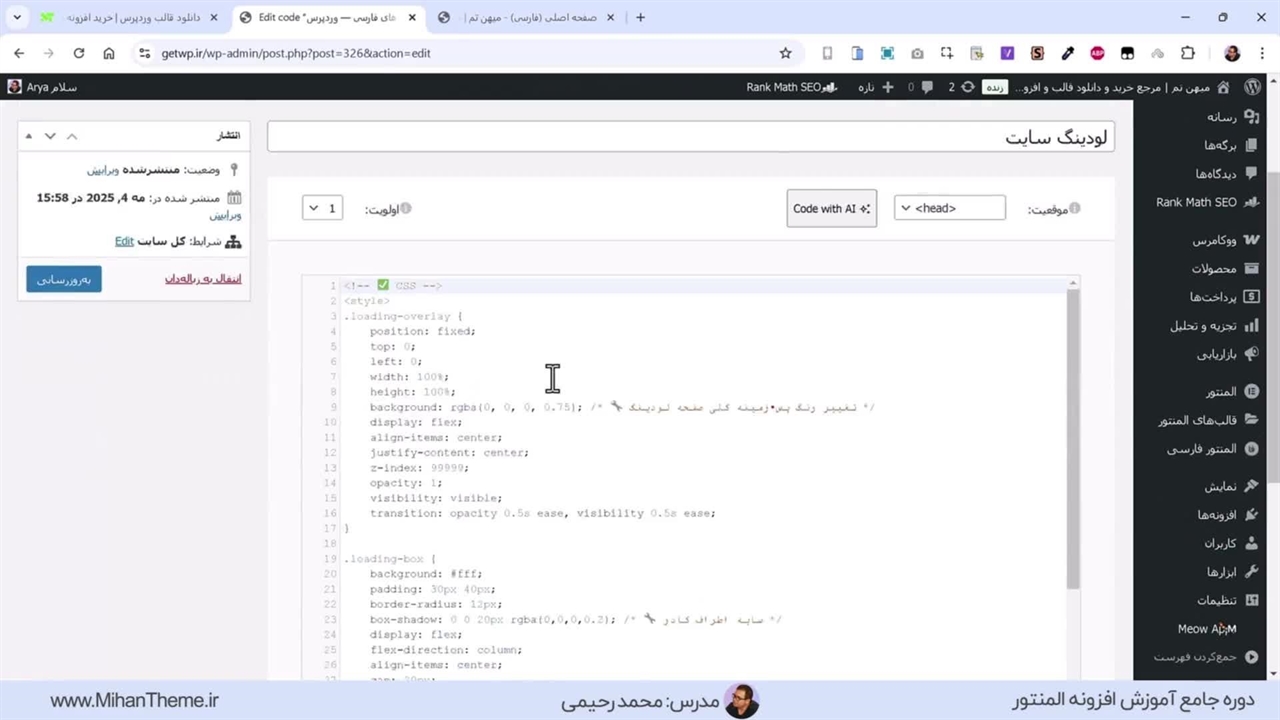Move the publish panel down
The image size is (1280, 720).
pyautogui.click(x=50, y=136)
